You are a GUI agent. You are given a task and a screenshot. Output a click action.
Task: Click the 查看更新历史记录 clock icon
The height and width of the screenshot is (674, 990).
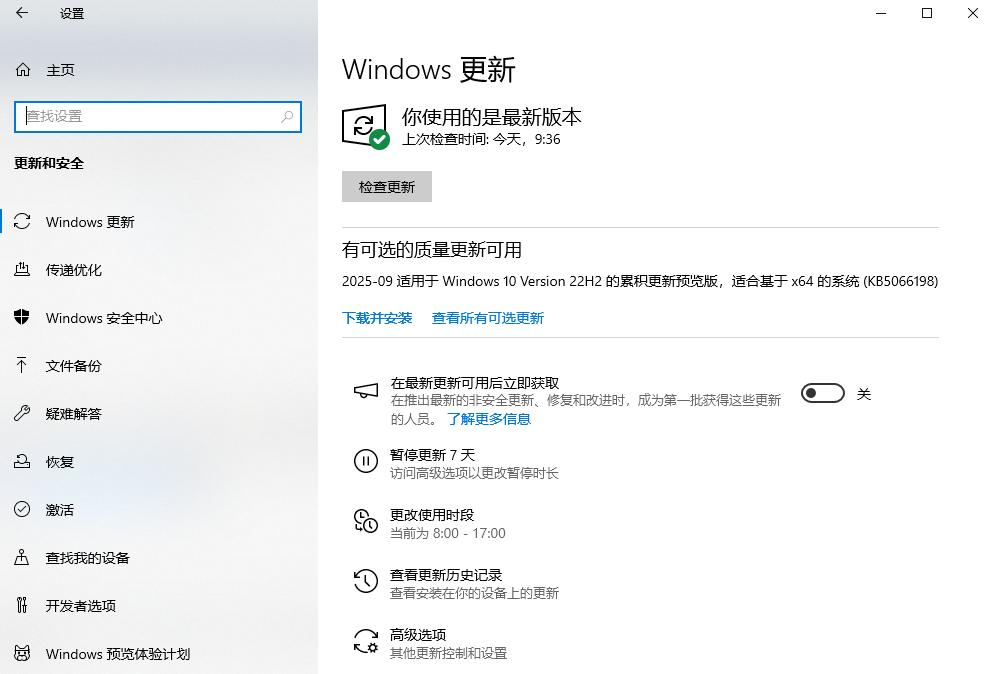pyautogui.click(x=365, y=581)
